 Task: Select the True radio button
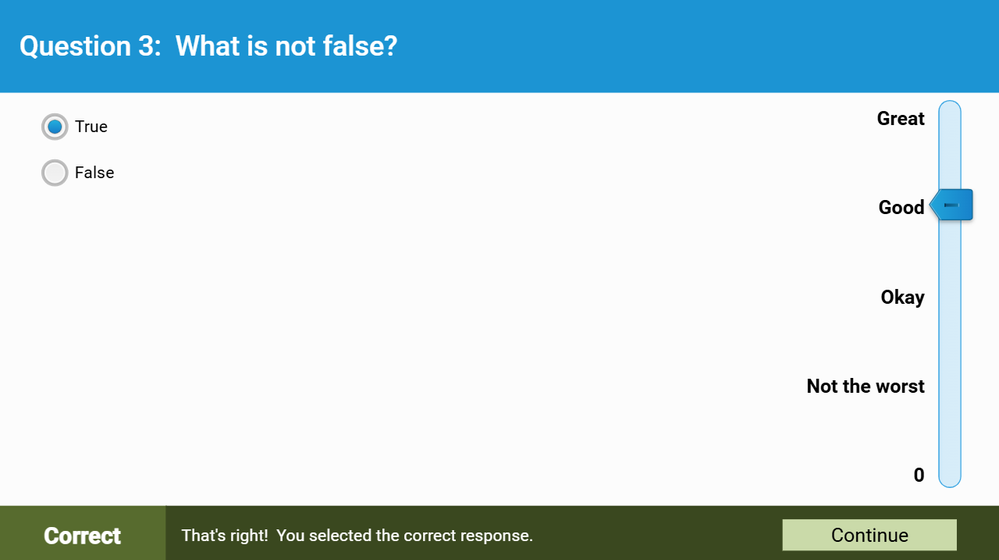[x=55, y=127]
